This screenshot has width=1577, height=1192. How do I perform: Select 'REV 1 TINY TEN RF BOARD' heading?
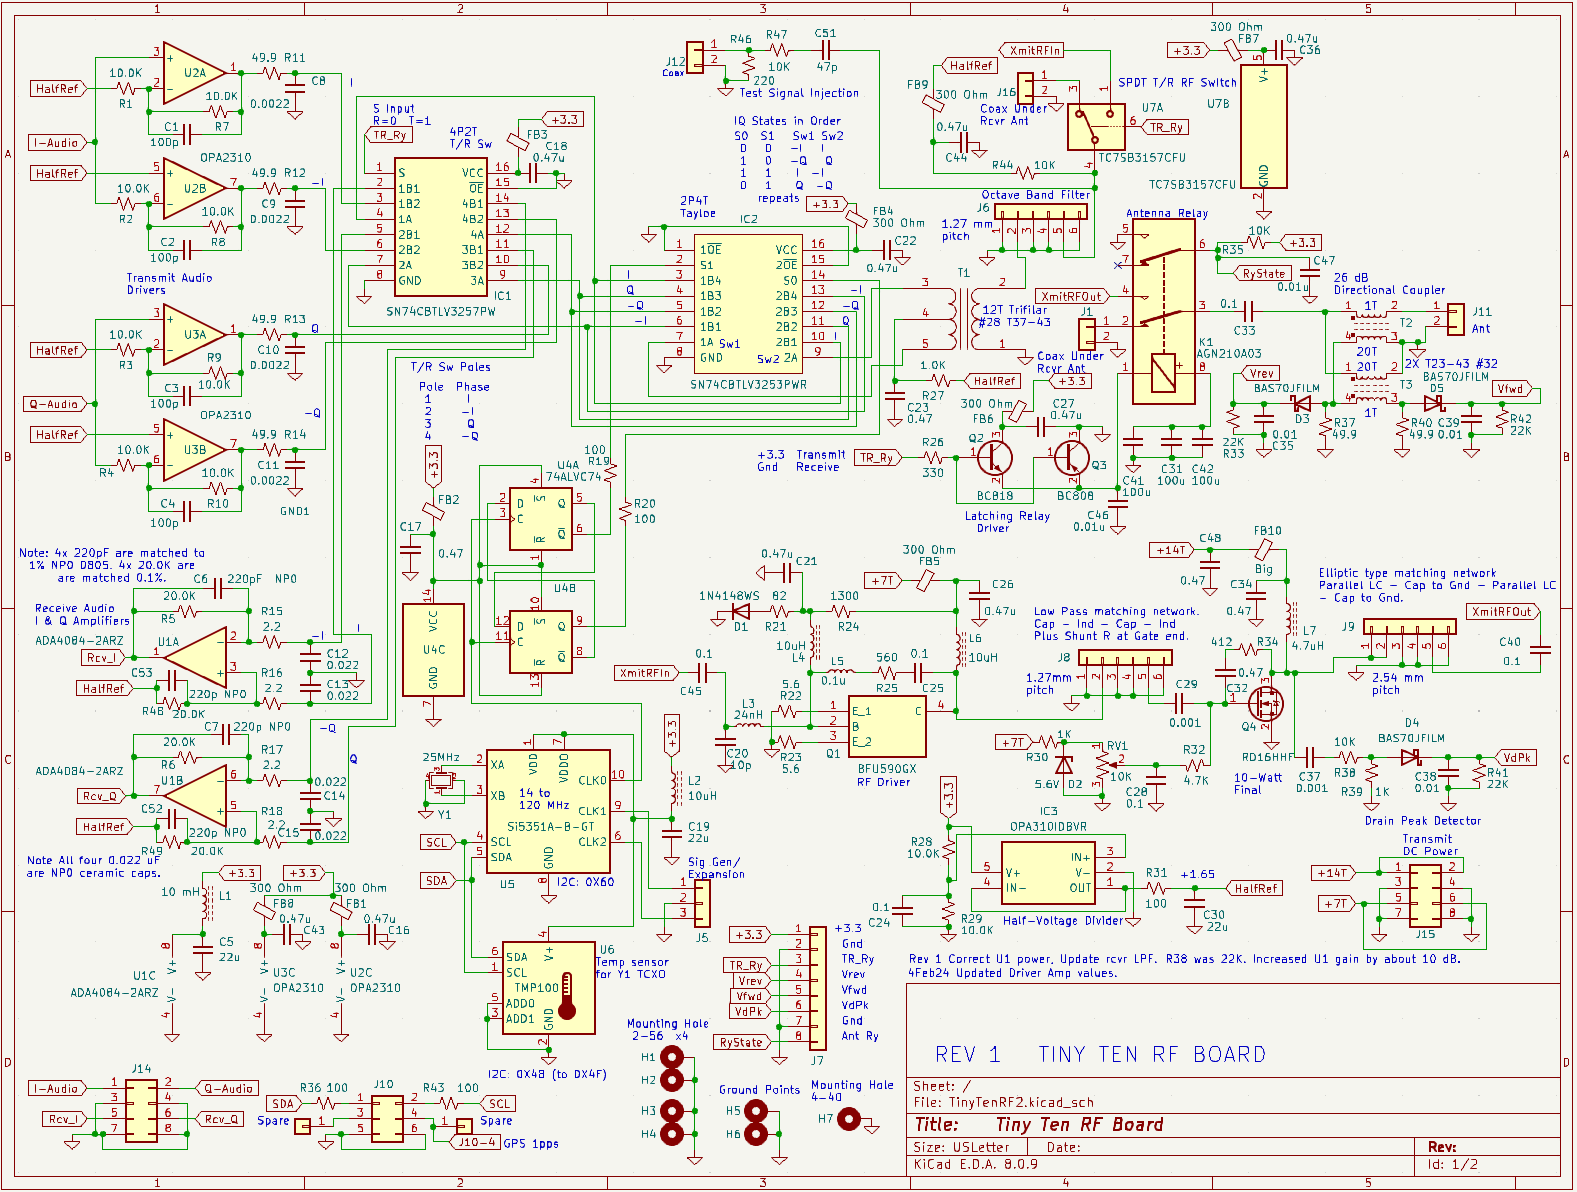coord(1100,1054)
